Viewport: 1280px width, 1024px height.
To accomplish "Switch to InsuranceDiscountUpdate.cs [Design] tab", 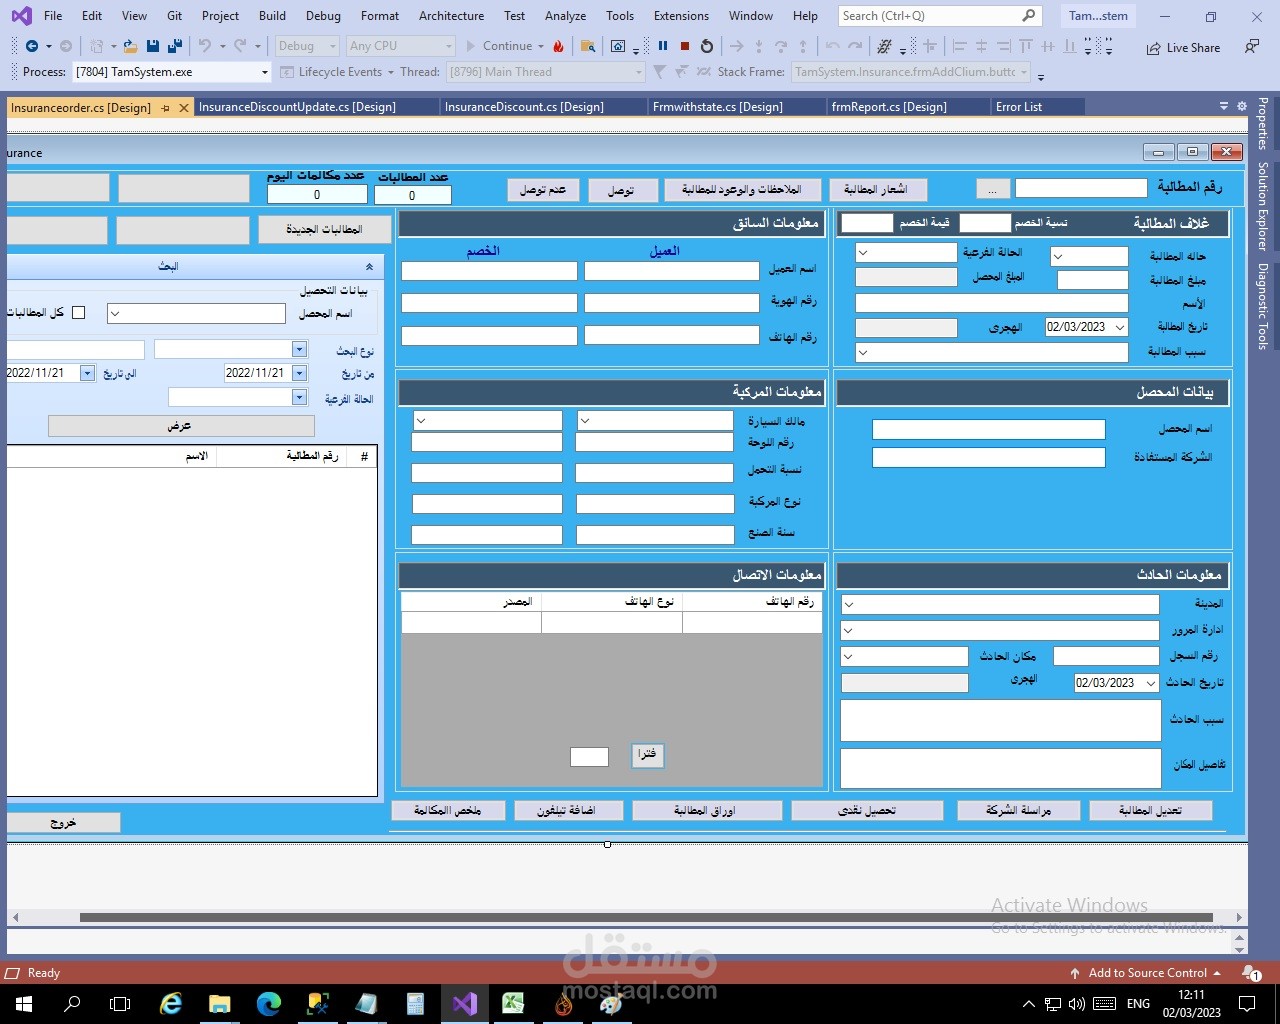I will [x=297, y=107].
